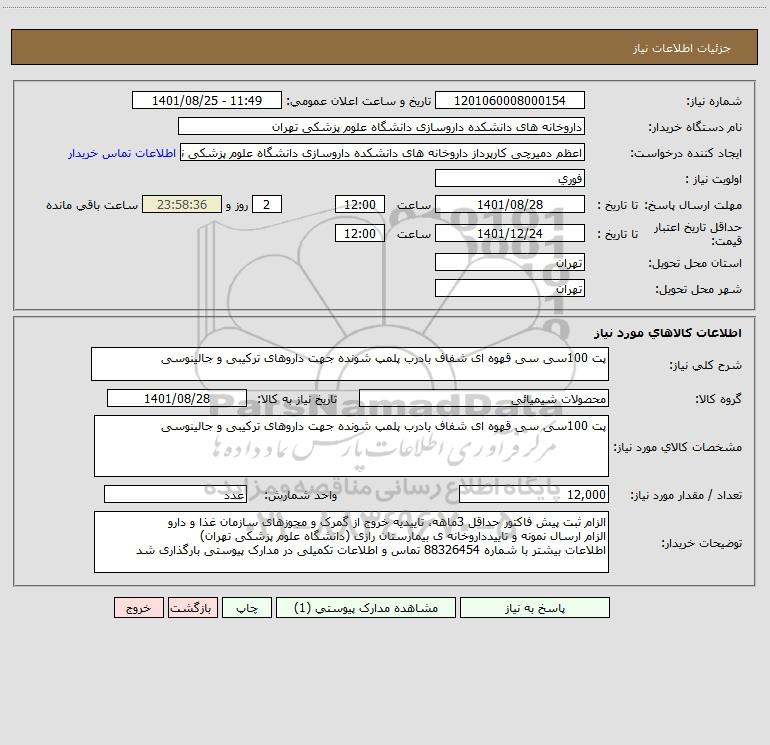
Task: Click the price validity date 1401/12/24
Action: point(510,233)
